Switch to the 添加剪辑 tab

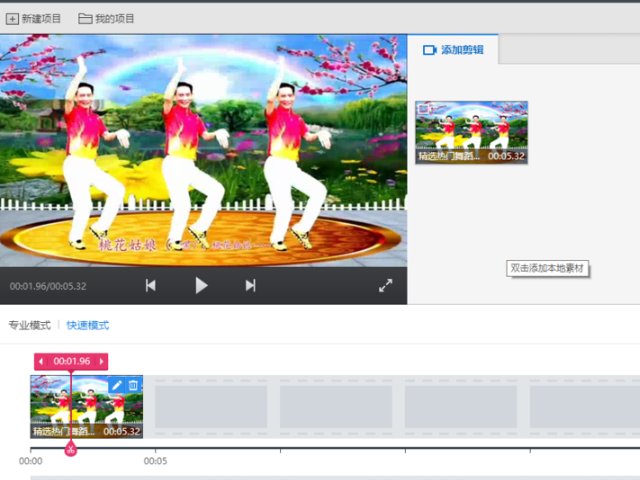(453, 49)
